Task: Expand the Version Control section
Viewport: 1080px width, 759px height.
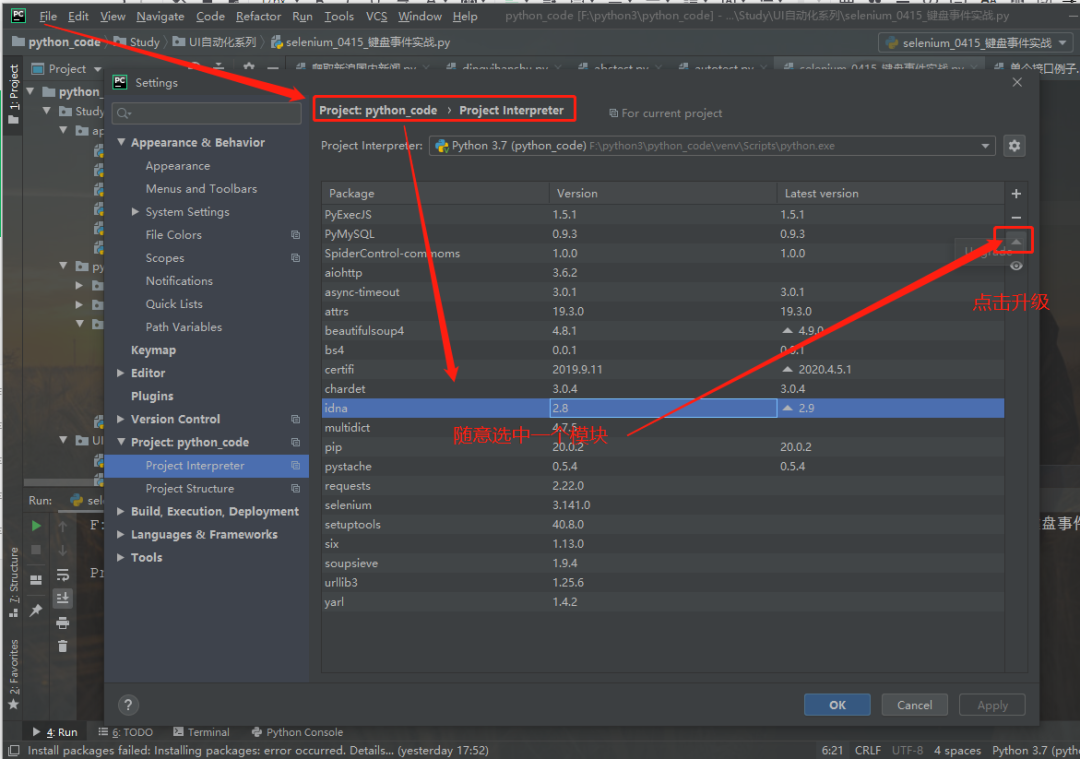Action: (x=121, y=419)
